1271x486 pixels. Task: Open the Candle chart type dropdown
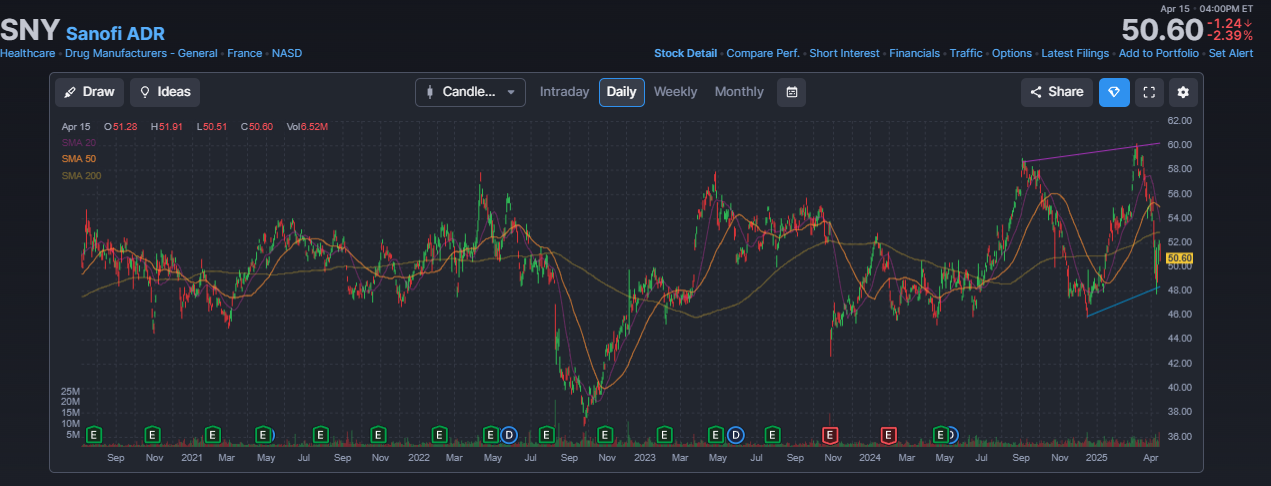[x=470, y=92]
